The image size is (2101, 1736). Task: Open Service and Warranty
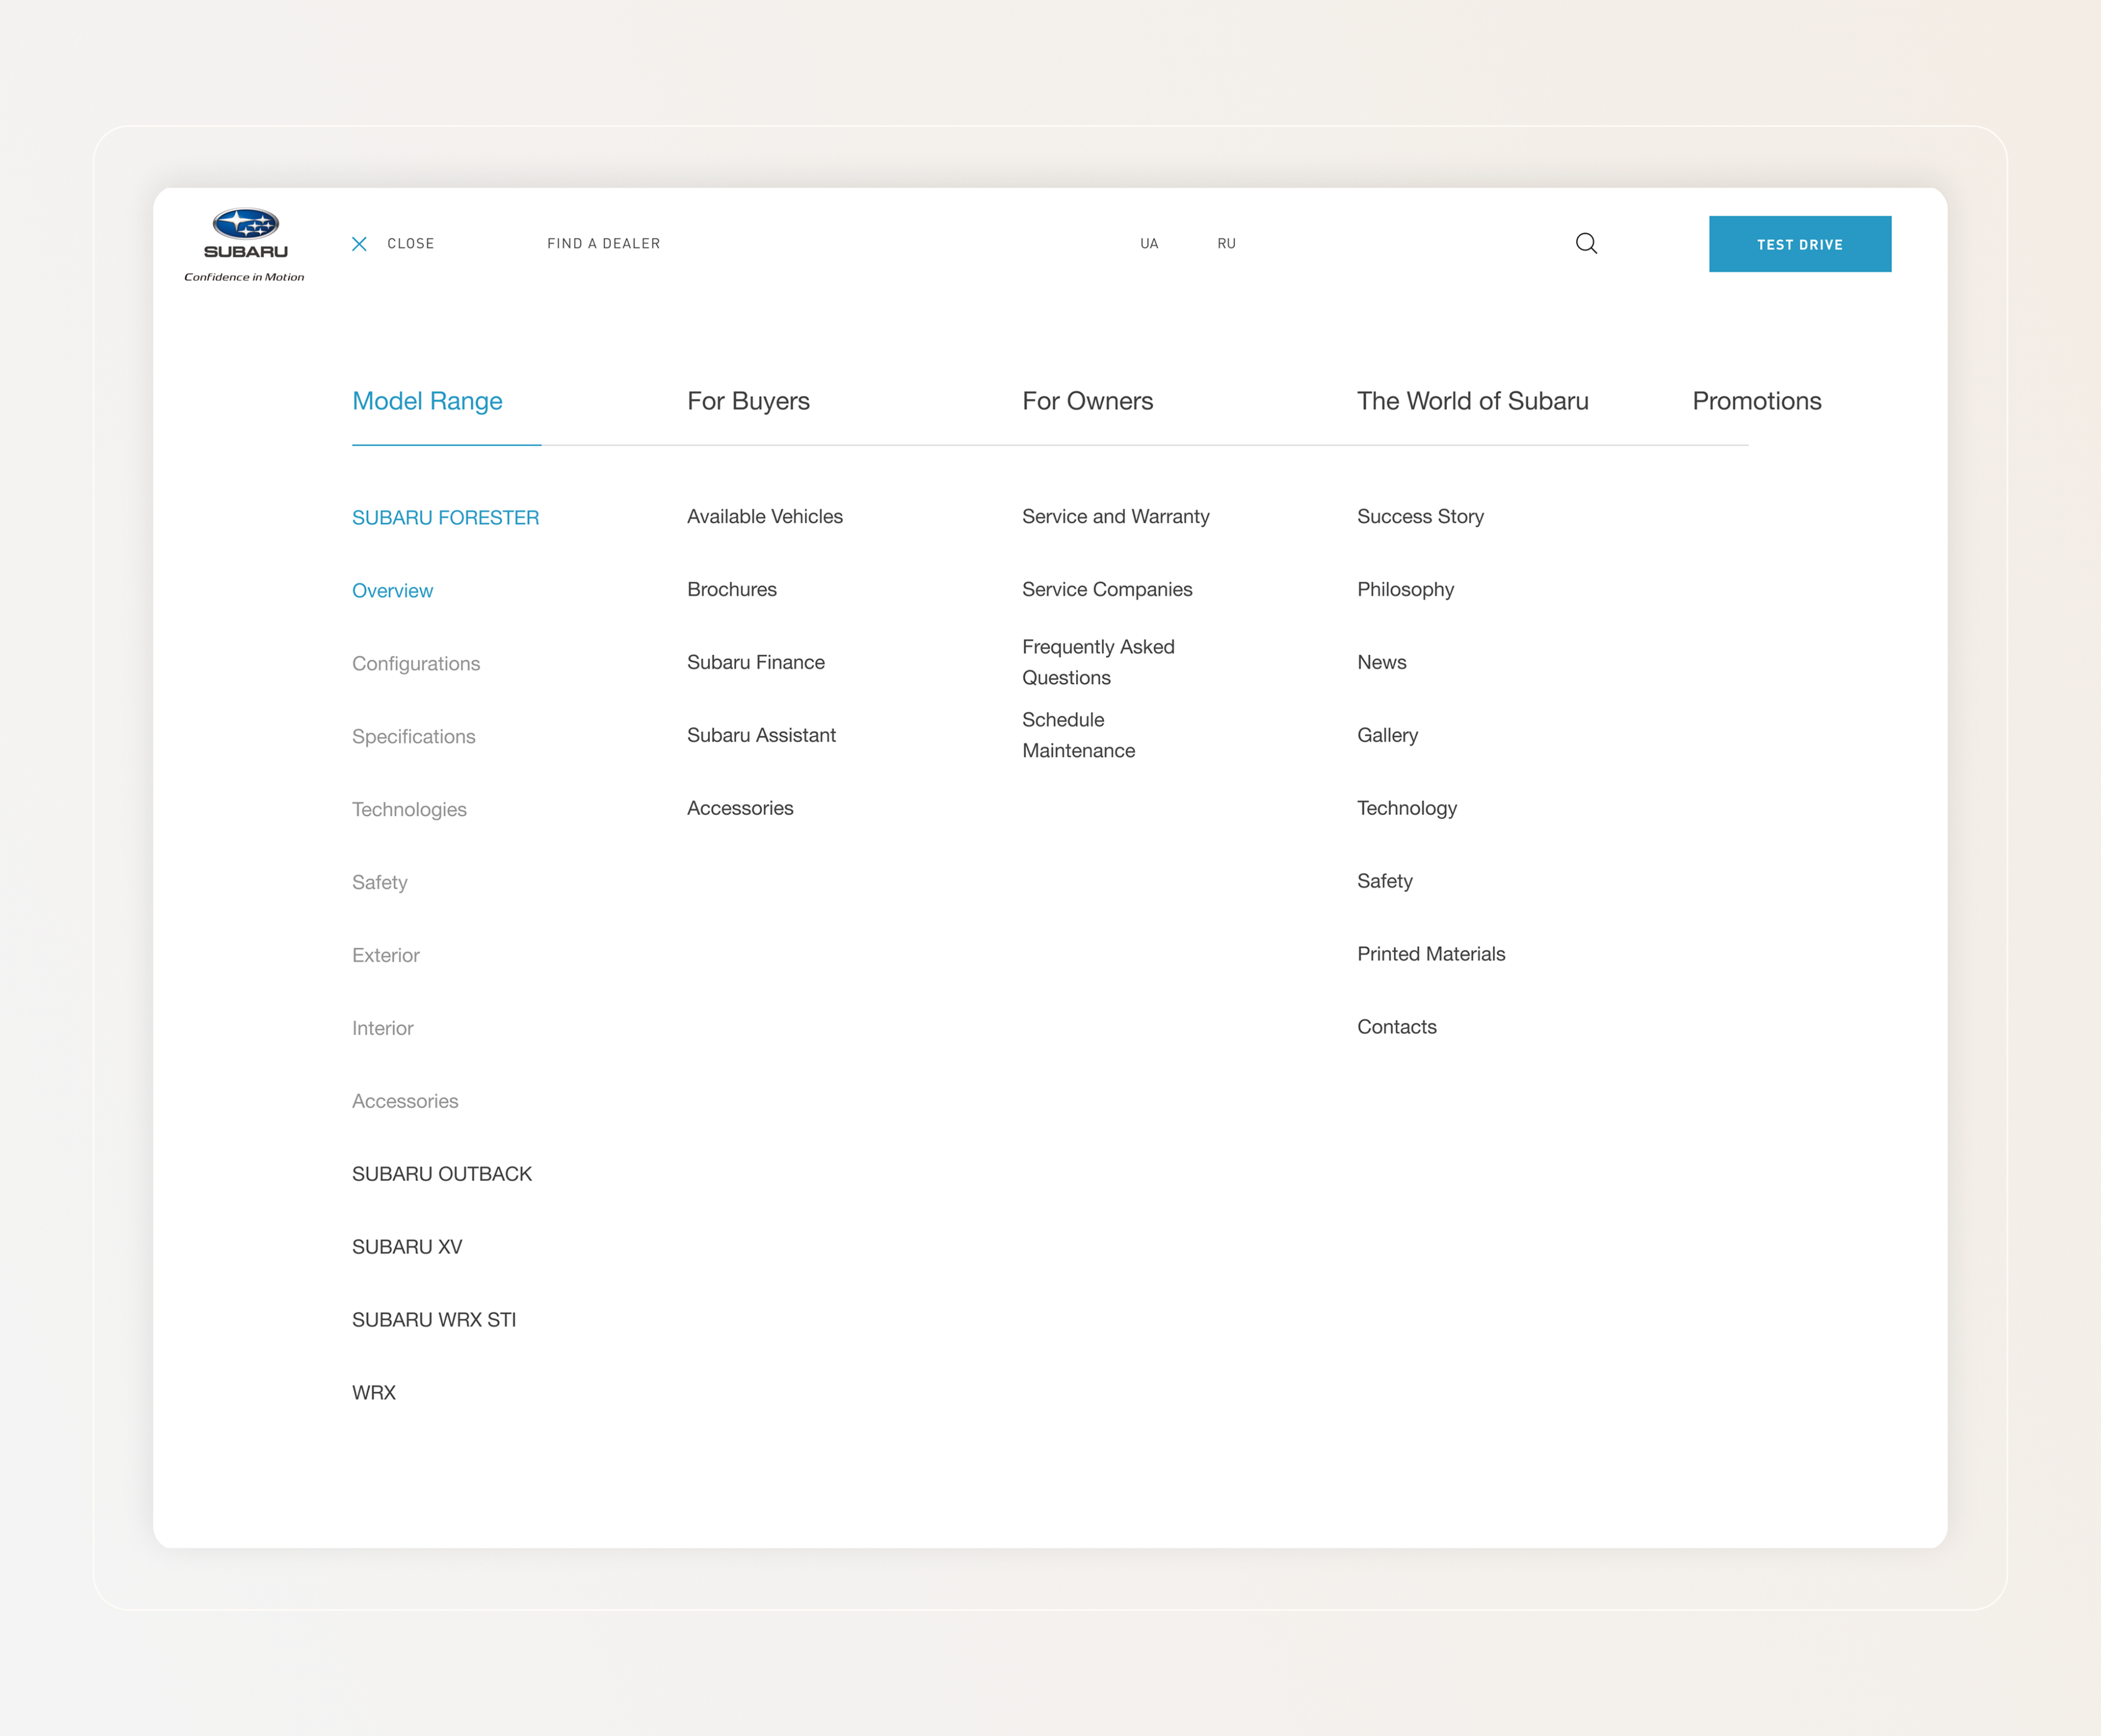coord(1116,517)
